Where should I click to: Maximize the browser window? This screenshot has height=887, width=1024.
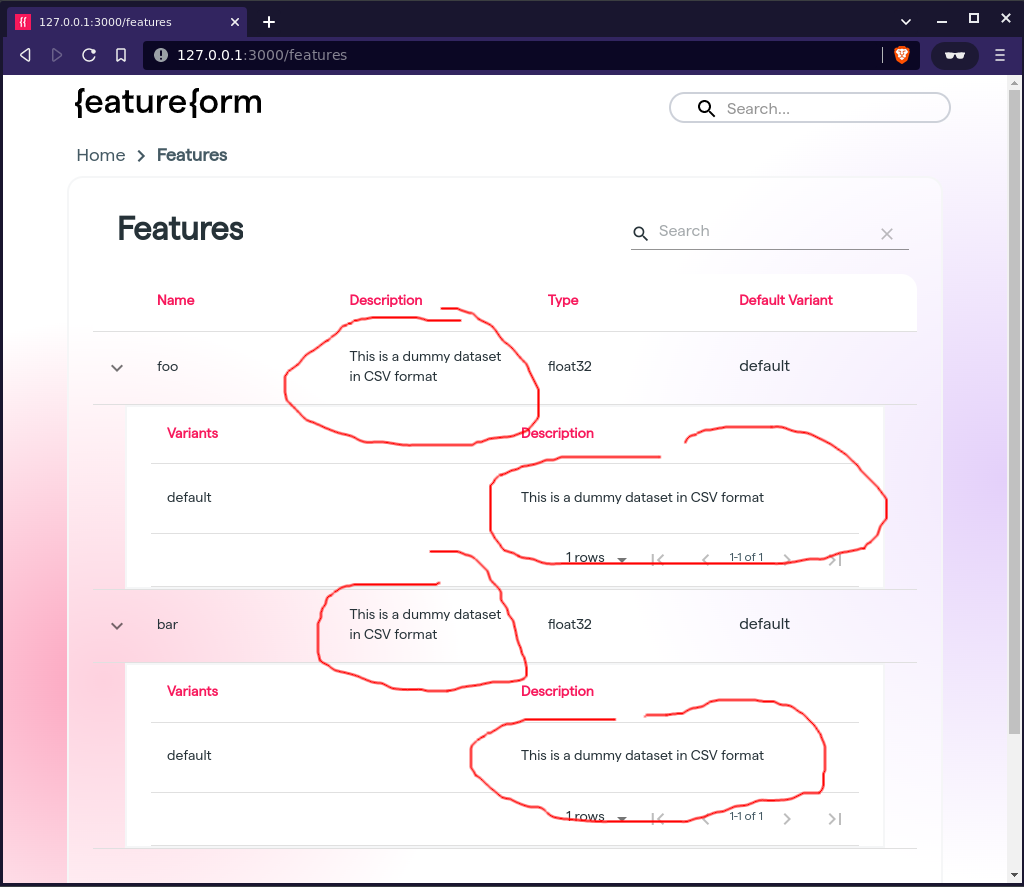click(x=974, y=18)
